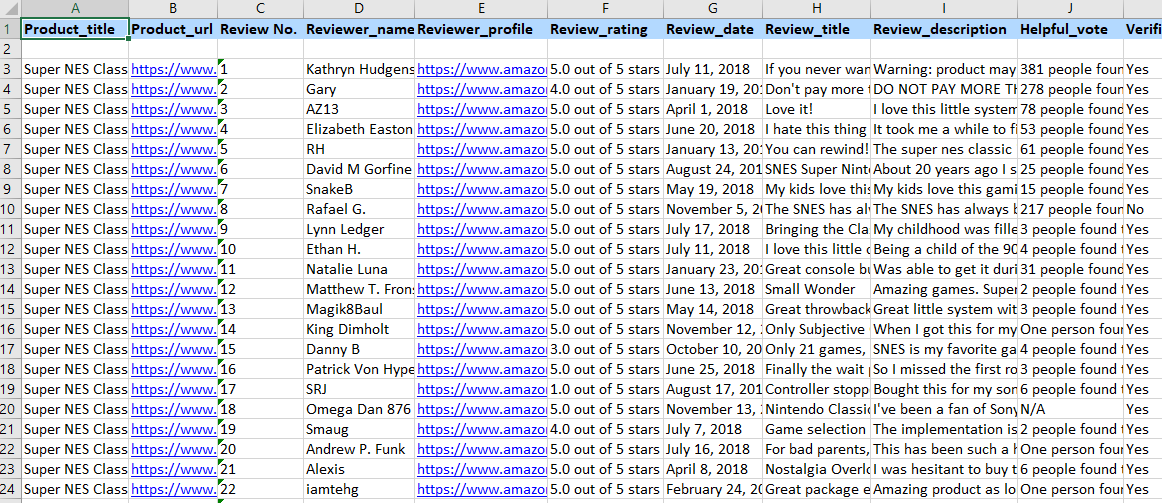Select column I header

pyautogui.click(x=943, y=9)
